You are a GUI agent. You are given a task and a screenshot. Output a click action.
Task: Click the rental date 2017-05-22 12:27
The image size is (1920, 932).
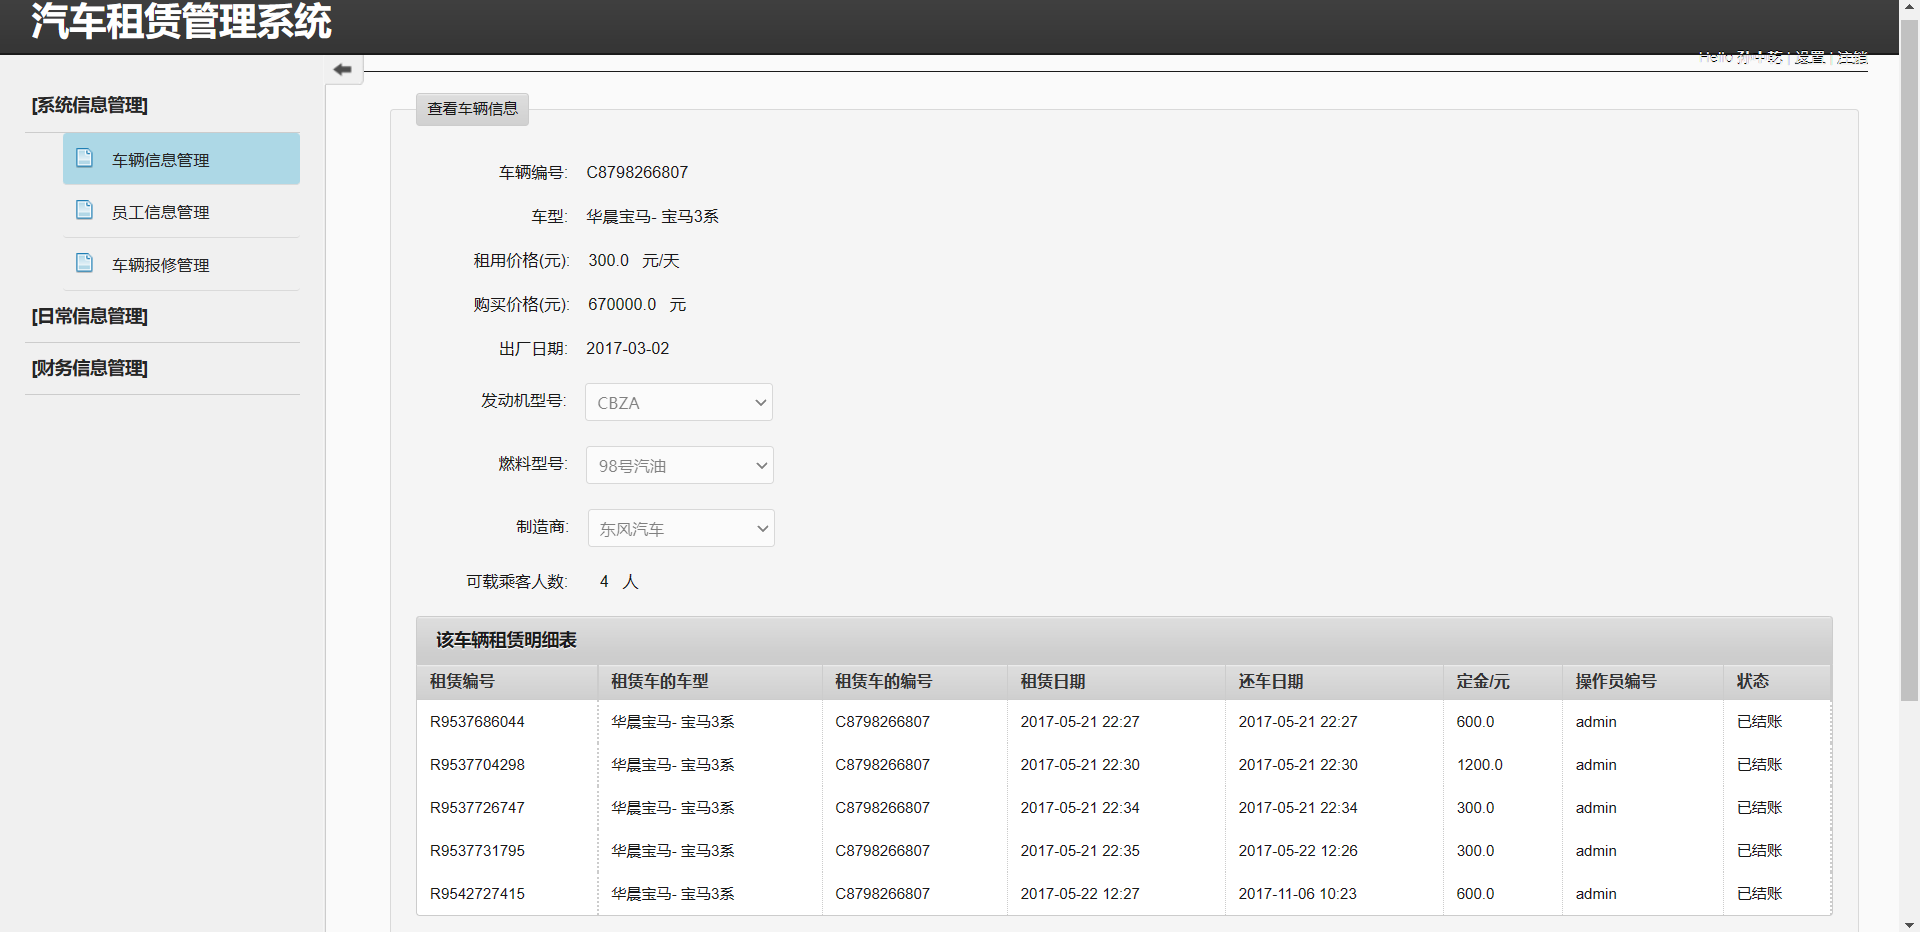[x=1080, y=894]
